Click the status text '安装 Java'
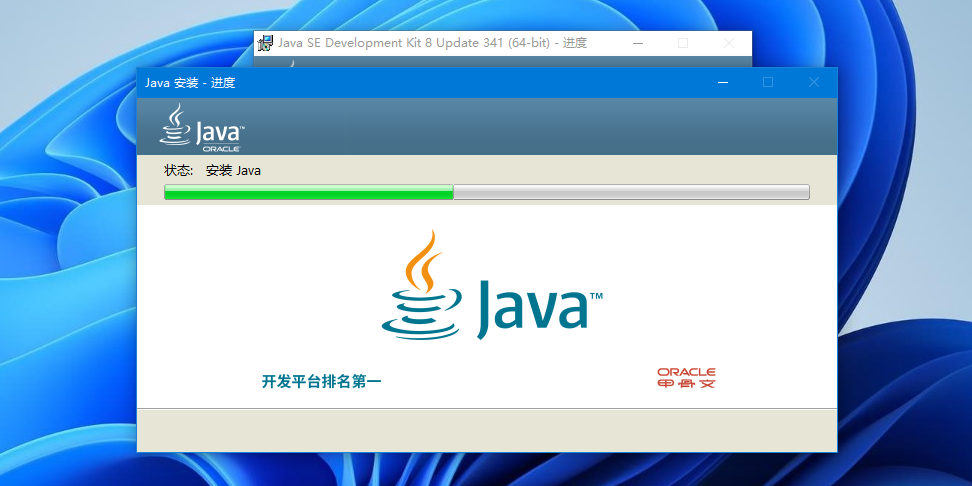This screenshot has height=486, width=972. (233, 170)
